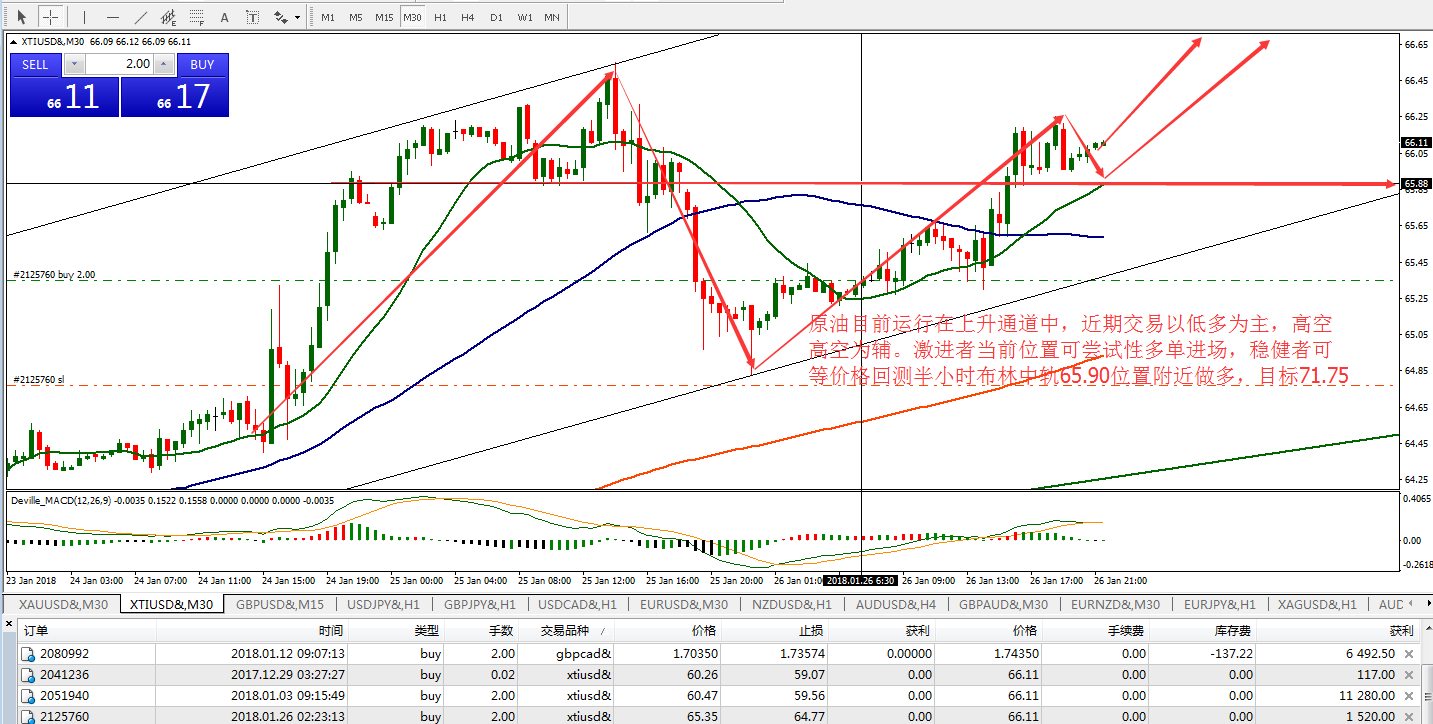The width and height of the screenshot is (1433, 724).
Task: Switch to the XAUUSD&,M30 chart tab
Action: click(62, 604)
